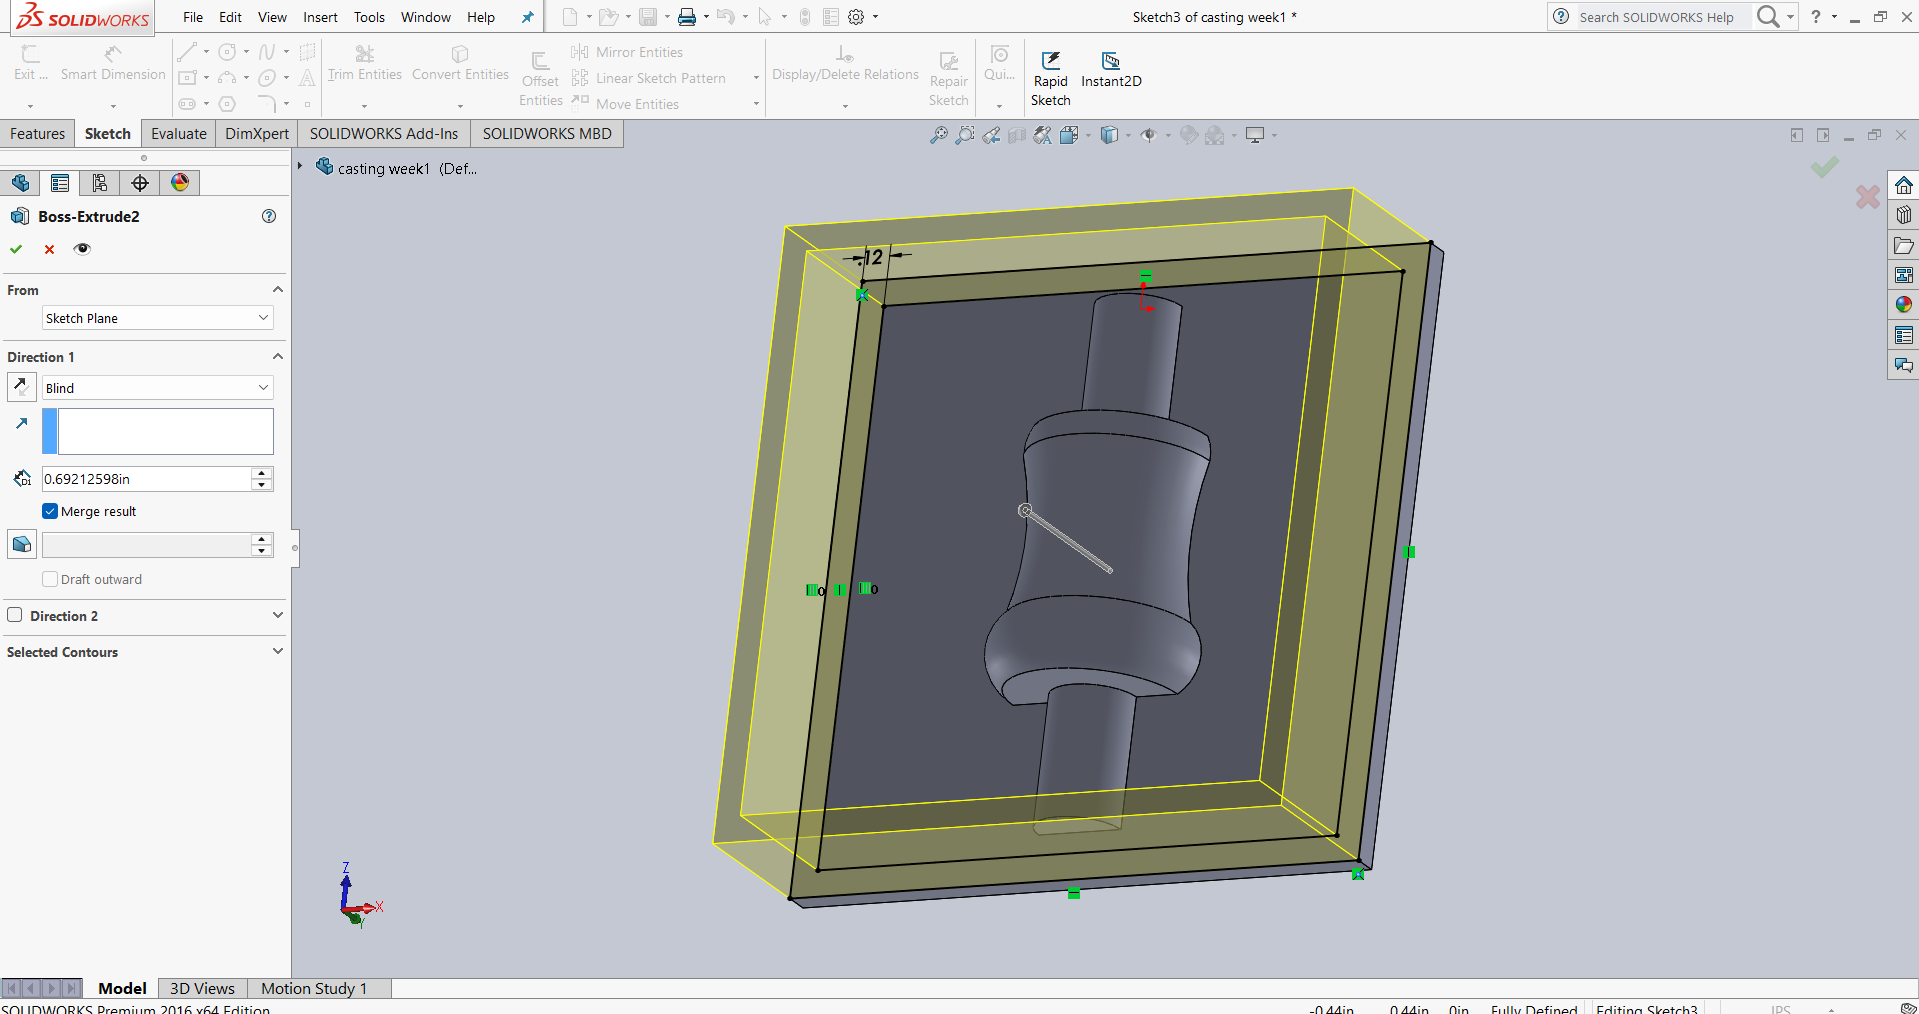Open Appearances task pane color ball
Image resolution: width=1919 pixels, height=1014 pixels.
(1903, 305)
